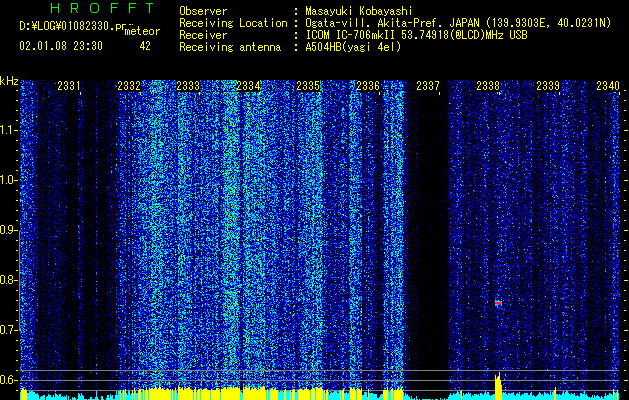
Task: Click the HROFFT title text
Action: click(x=102, y=8)
